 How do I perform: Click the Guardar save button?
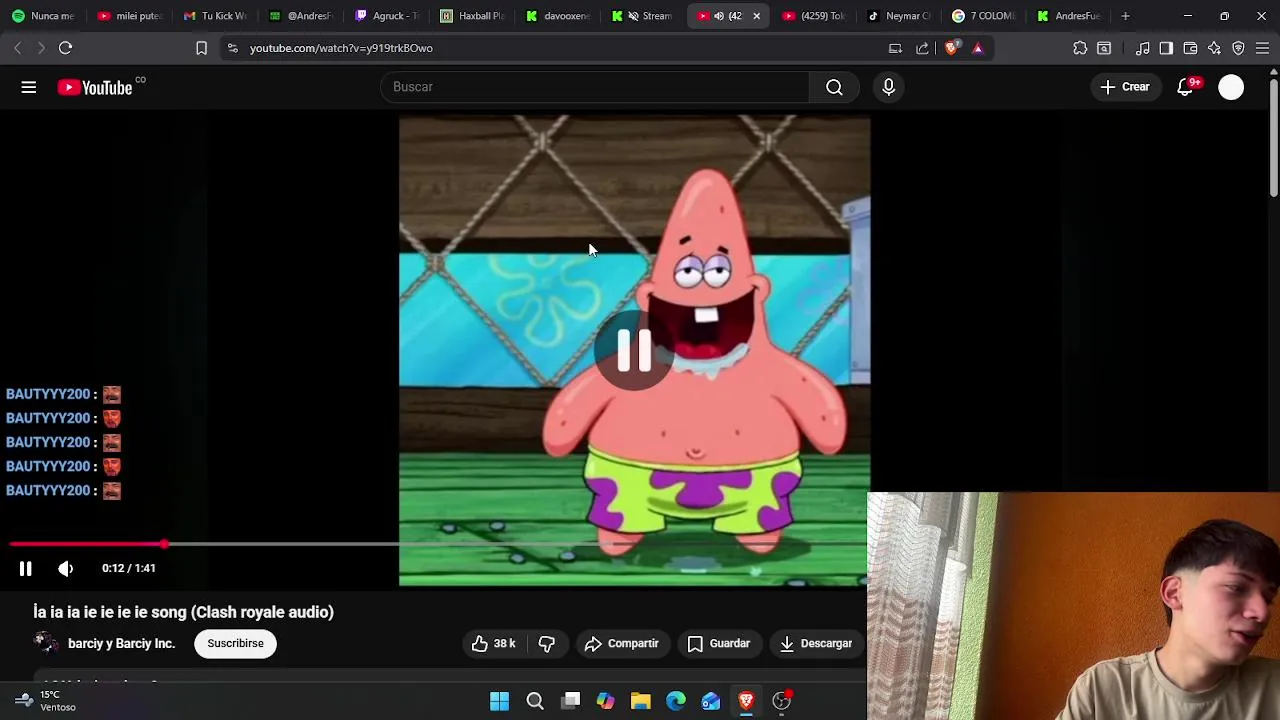pos(719,643)
